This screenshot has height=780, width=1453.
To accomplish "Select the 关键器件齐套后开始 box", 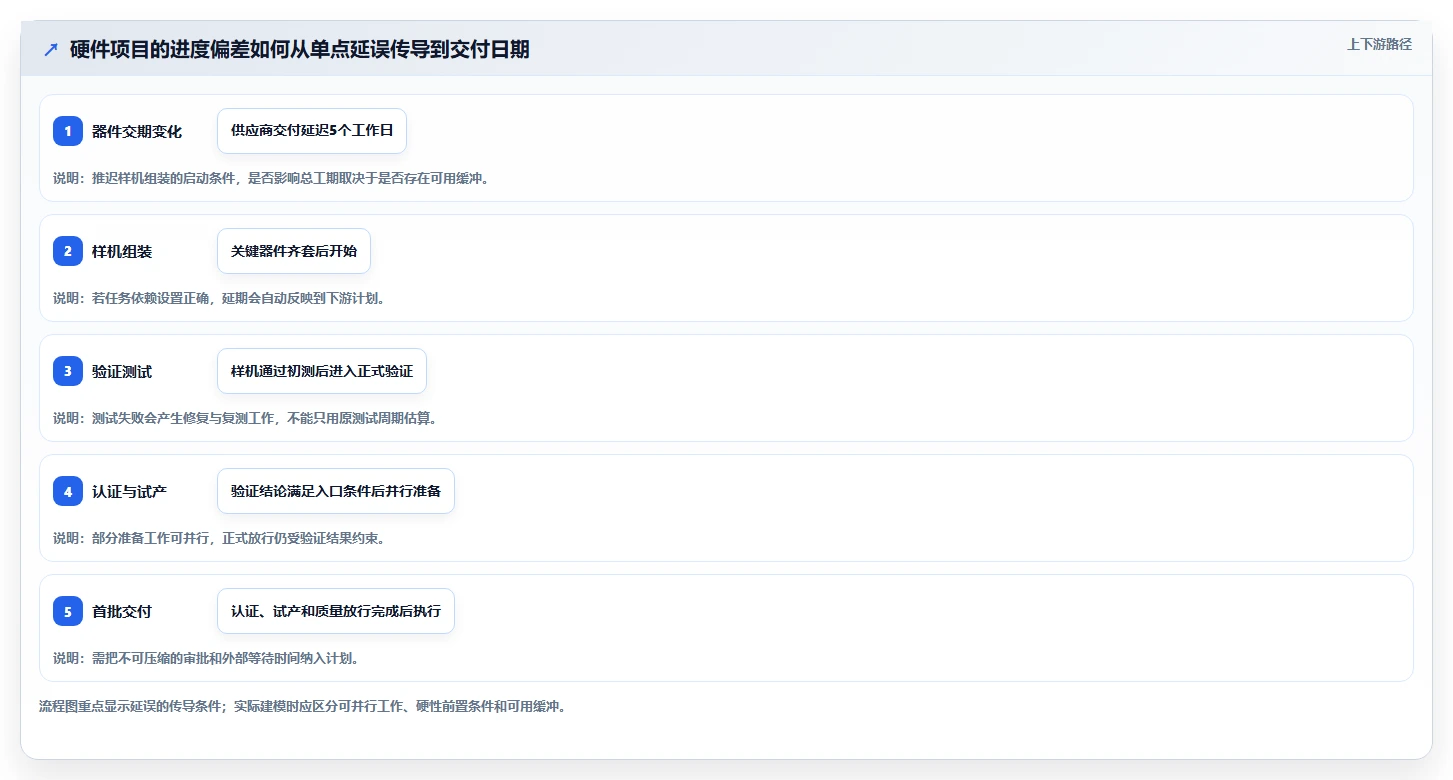I will [294, 251].
